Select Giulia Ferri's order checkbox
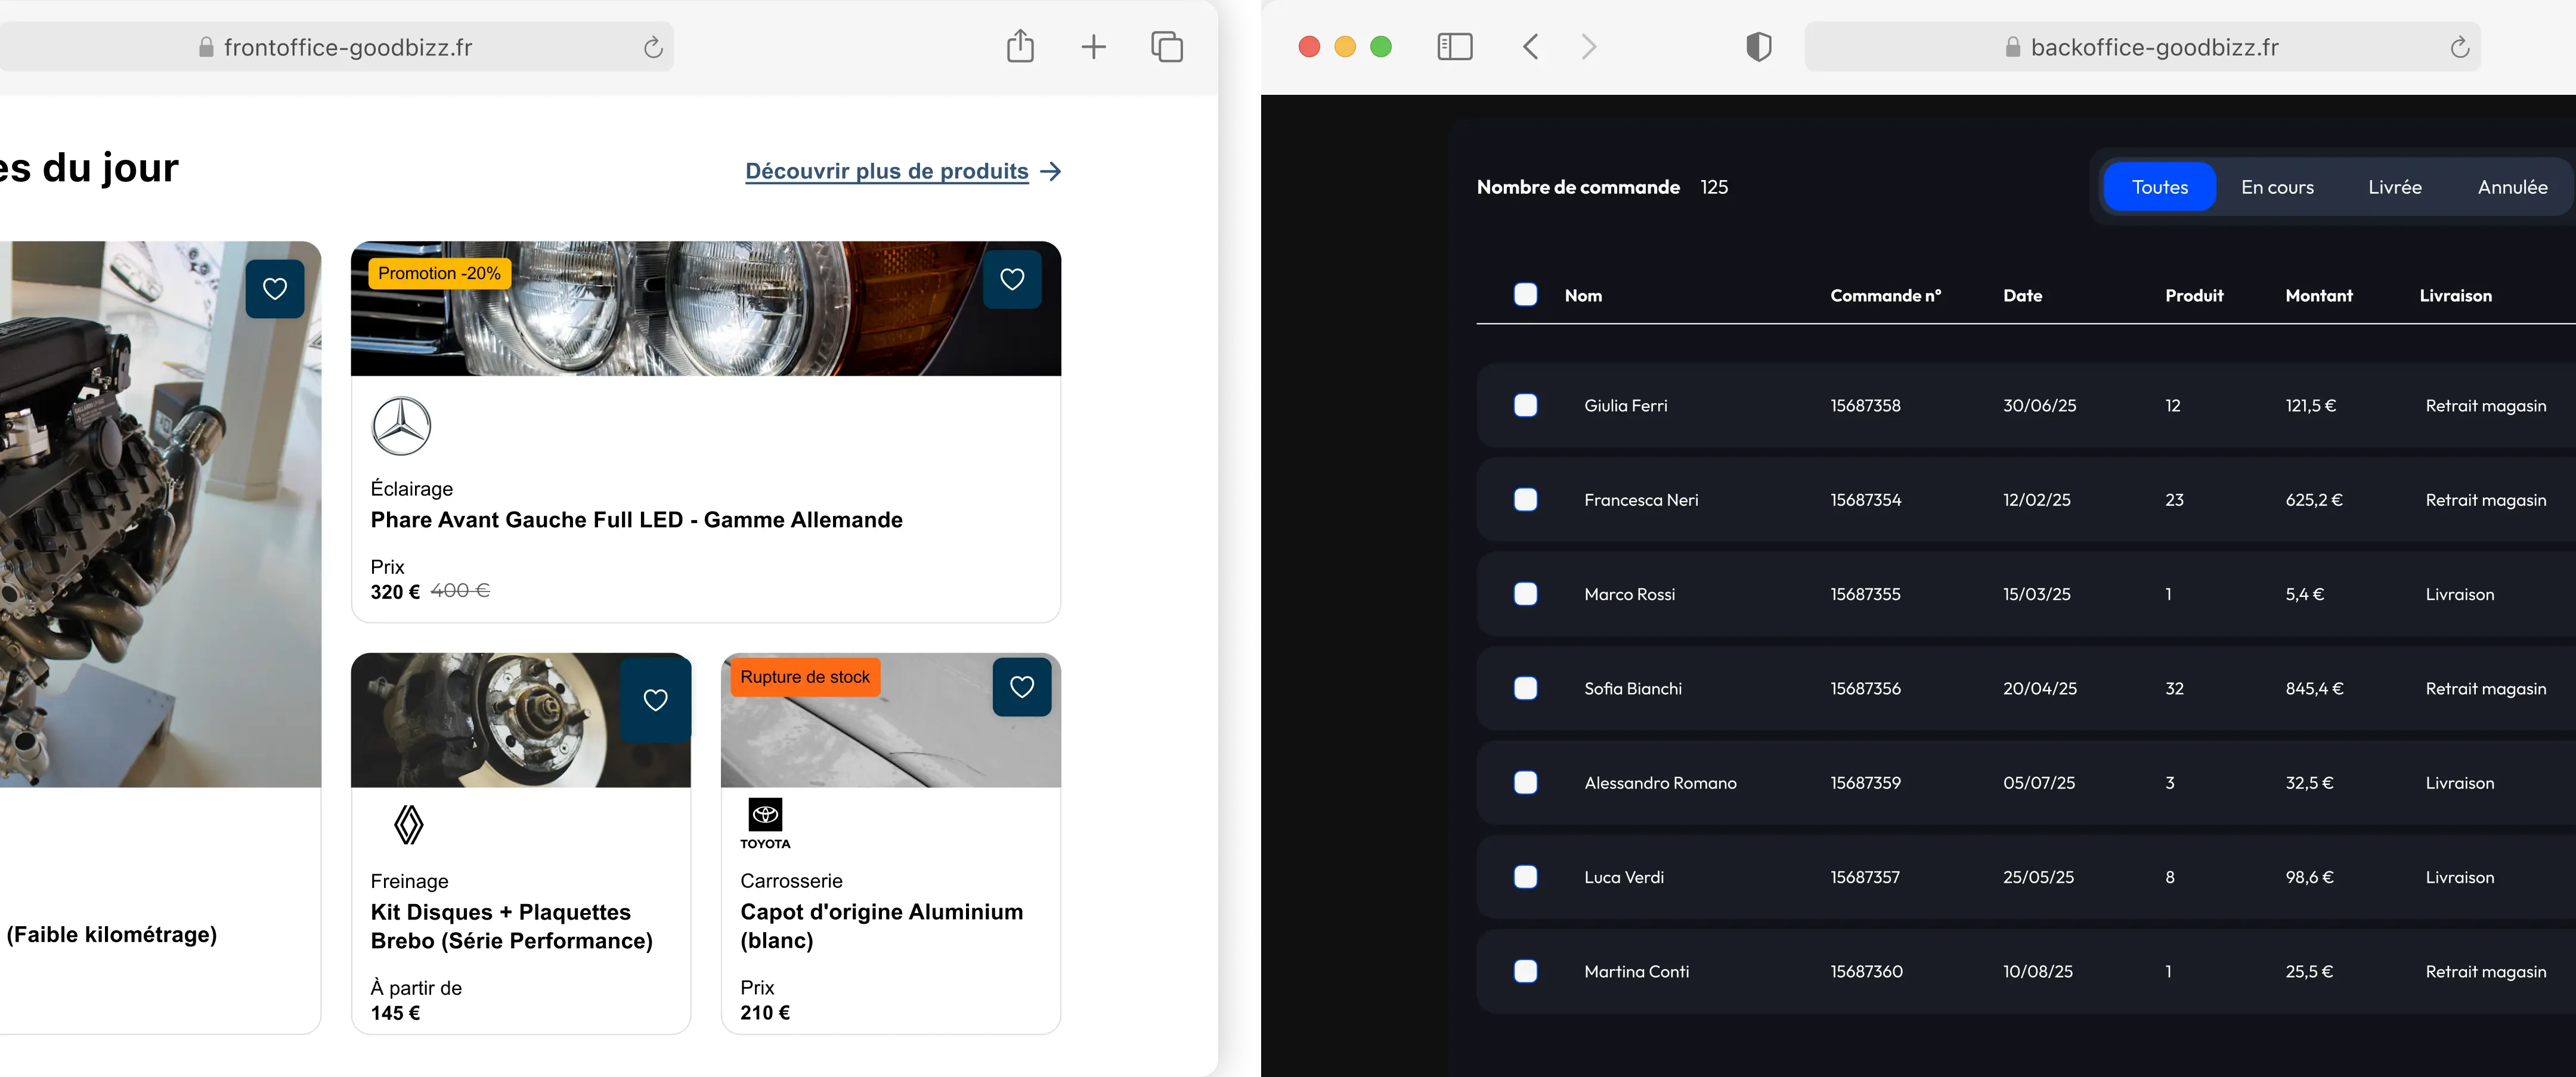This screenshot has width=2576, height=1077. pos(1525,405)
